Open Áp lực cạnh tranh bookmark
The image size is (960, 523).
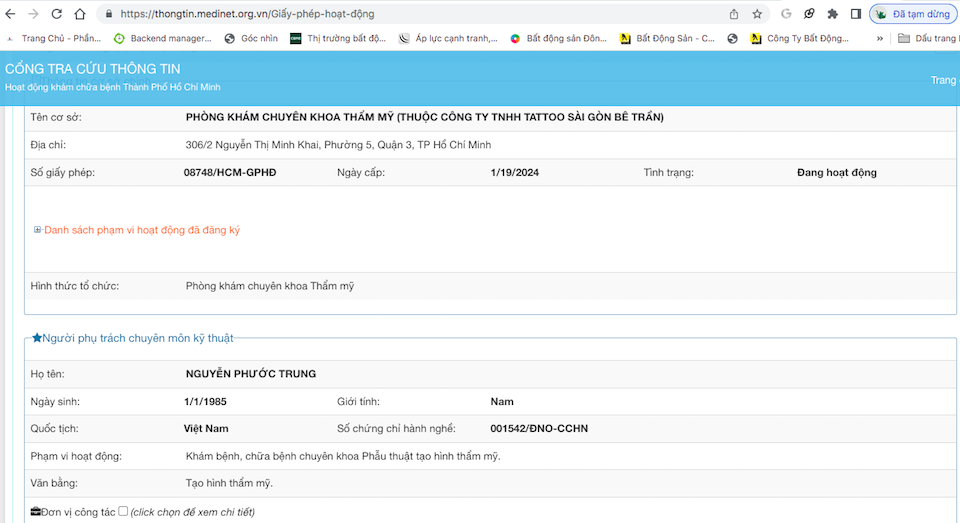pyautogui.click(x=448, y=38)
